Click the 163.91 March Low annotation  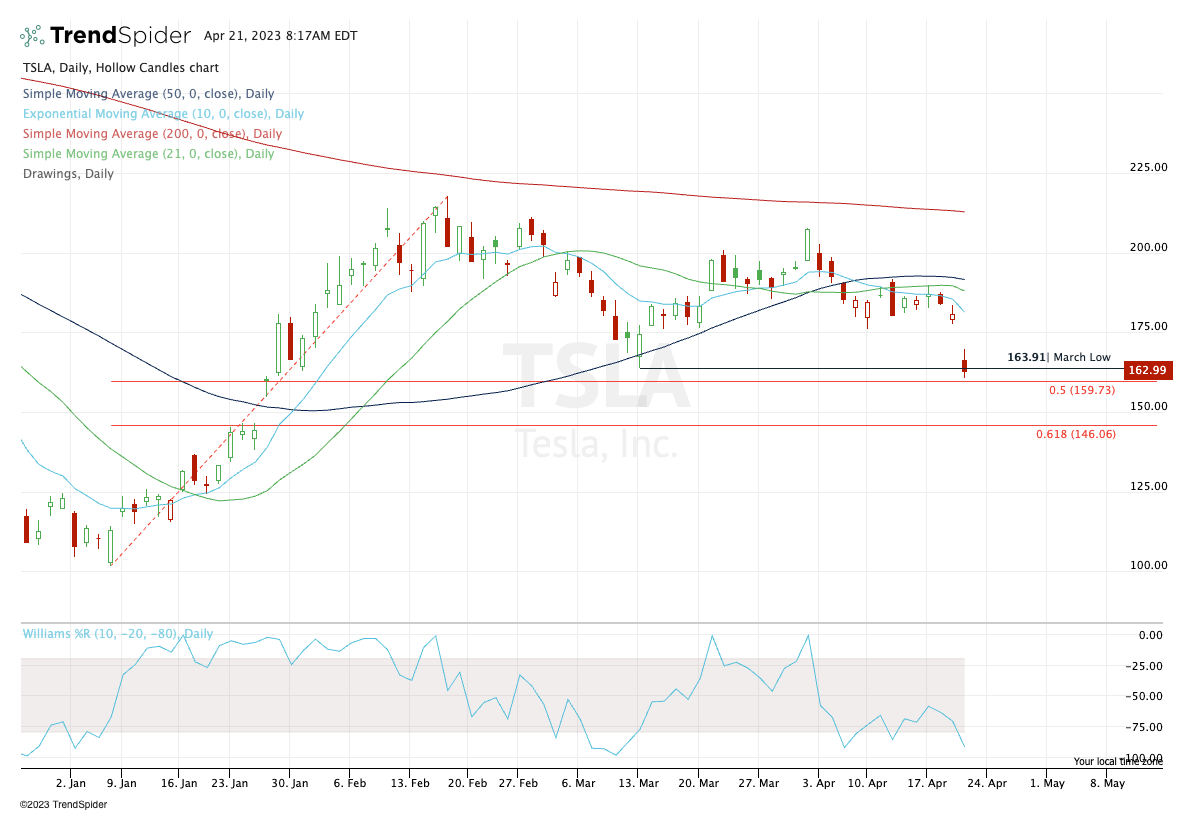(1059, 358)
